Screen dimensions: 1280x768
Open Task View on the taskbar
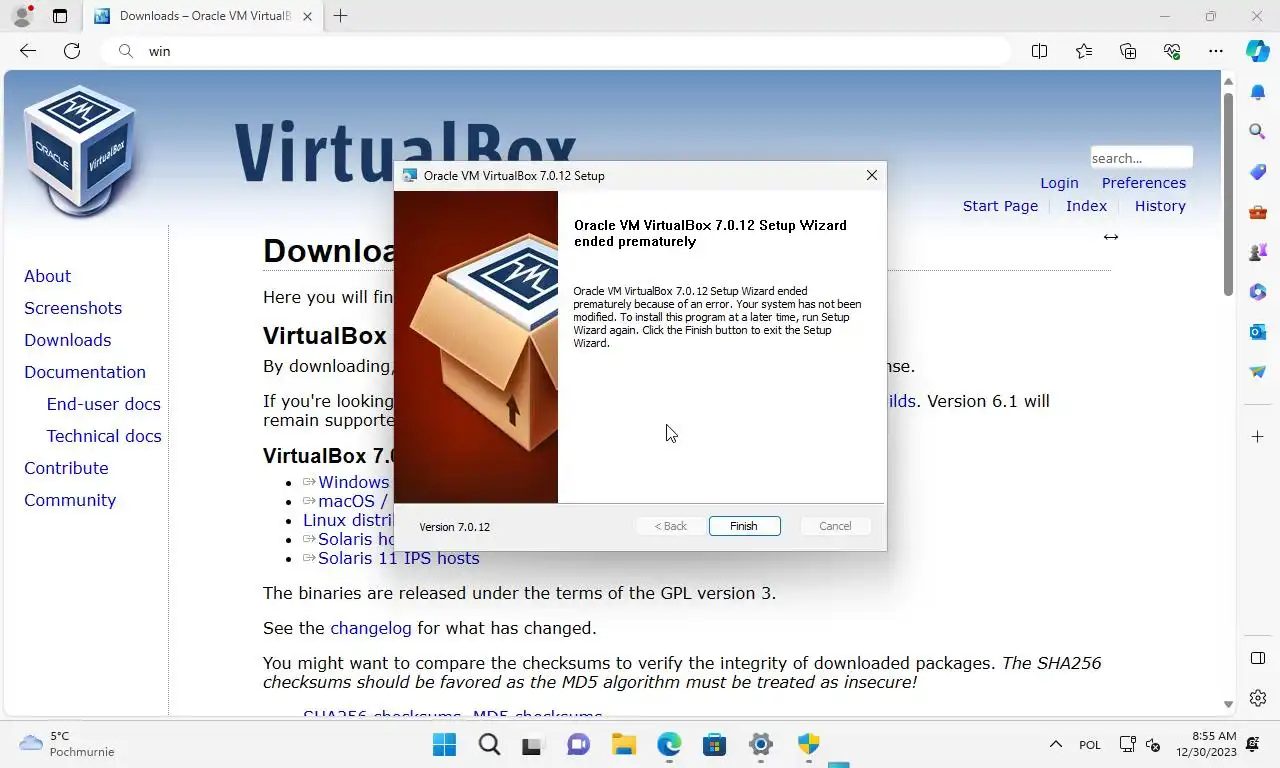coord(533,745)
